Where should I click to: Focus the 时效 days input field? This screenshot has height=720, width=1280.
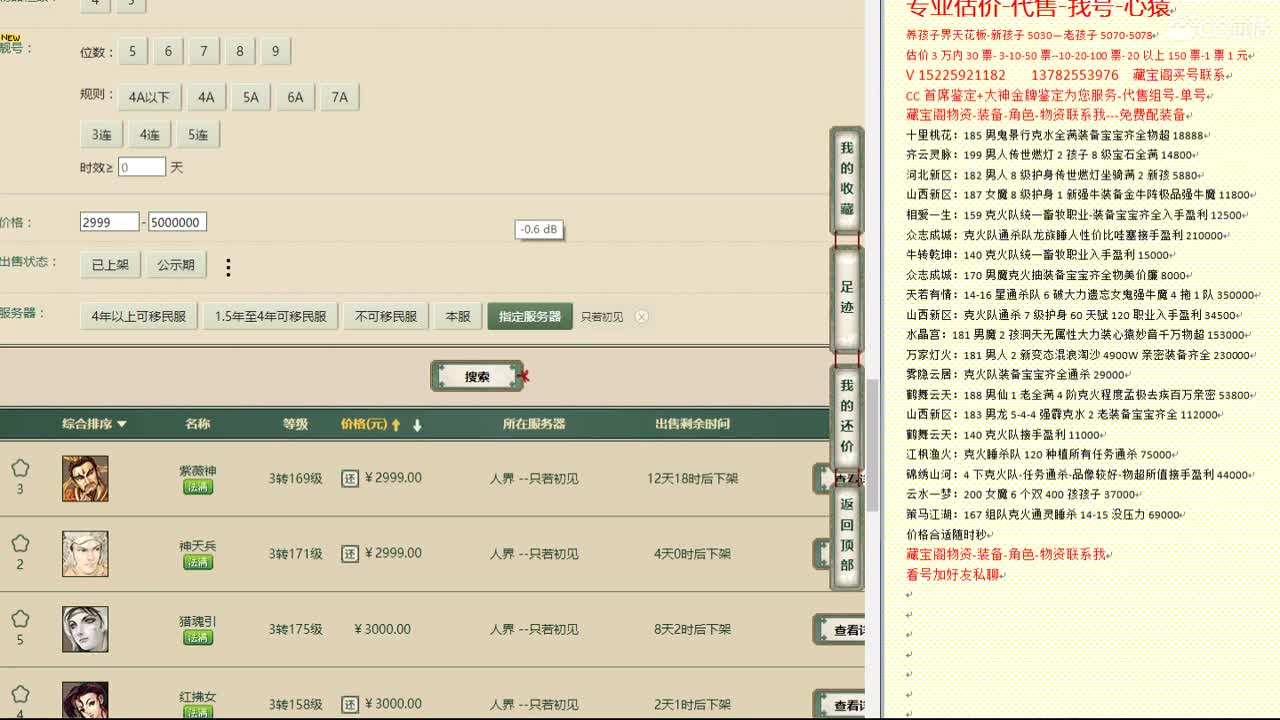pos(142,167)
